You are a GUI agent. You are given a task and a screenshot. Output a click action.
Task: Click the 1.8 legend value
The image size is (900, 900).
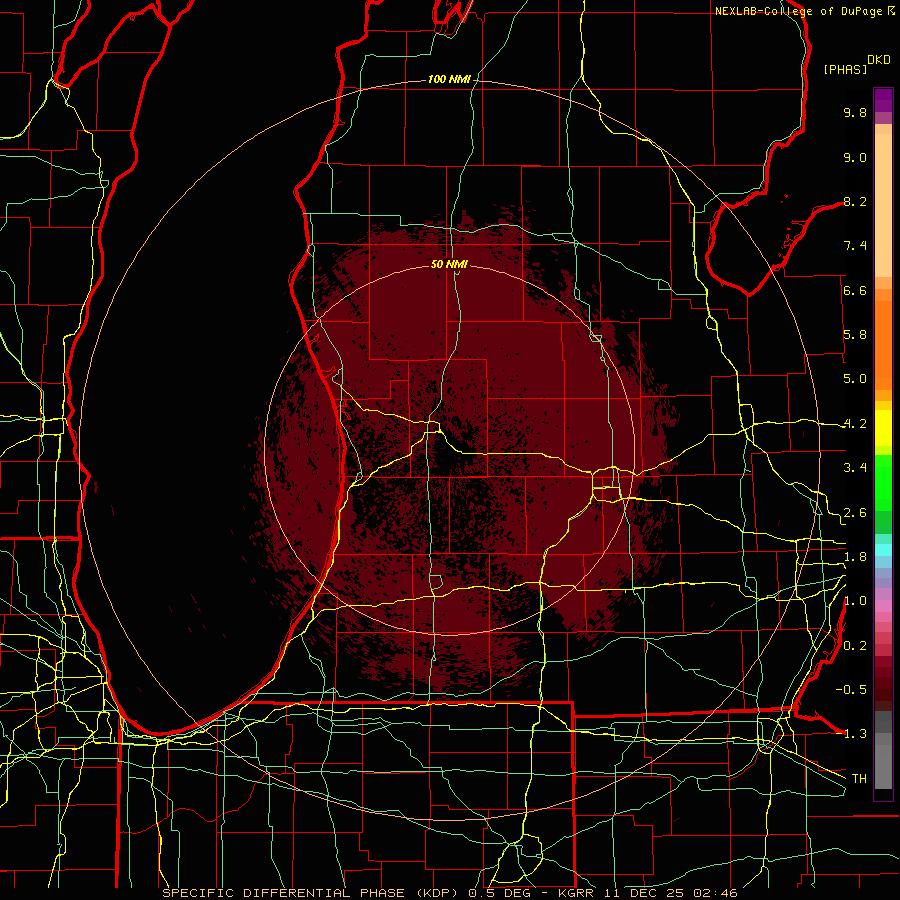(x=855, y=557)
